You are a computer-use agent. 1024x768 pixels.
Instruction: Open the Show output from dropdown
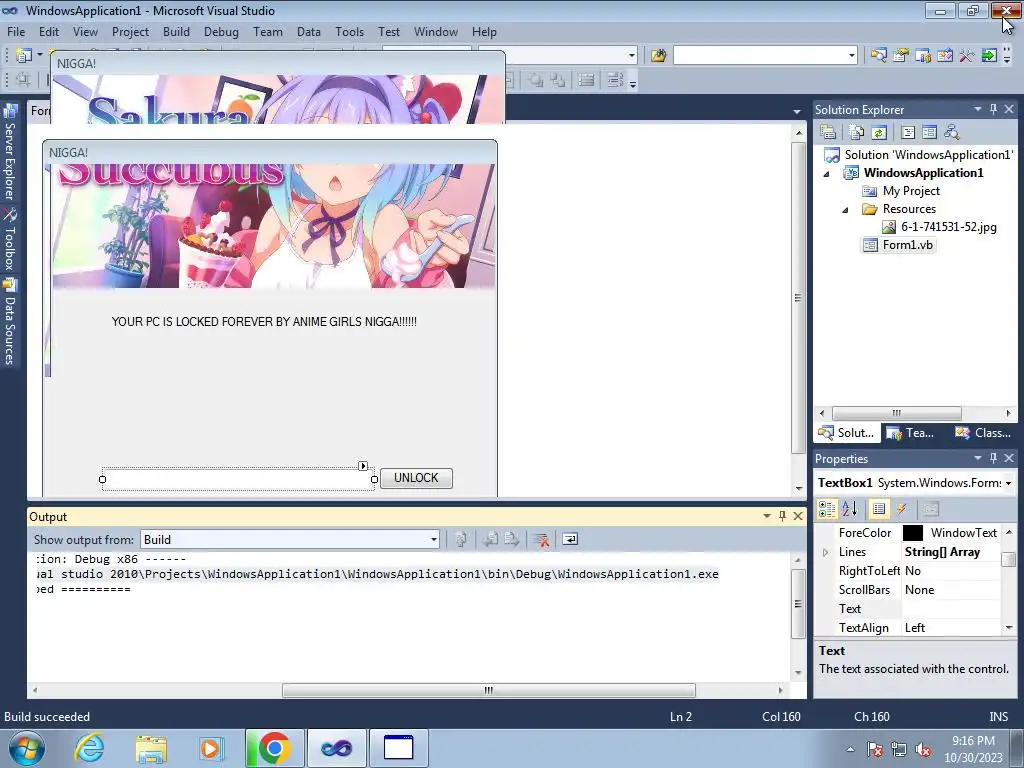pos(434,539)
